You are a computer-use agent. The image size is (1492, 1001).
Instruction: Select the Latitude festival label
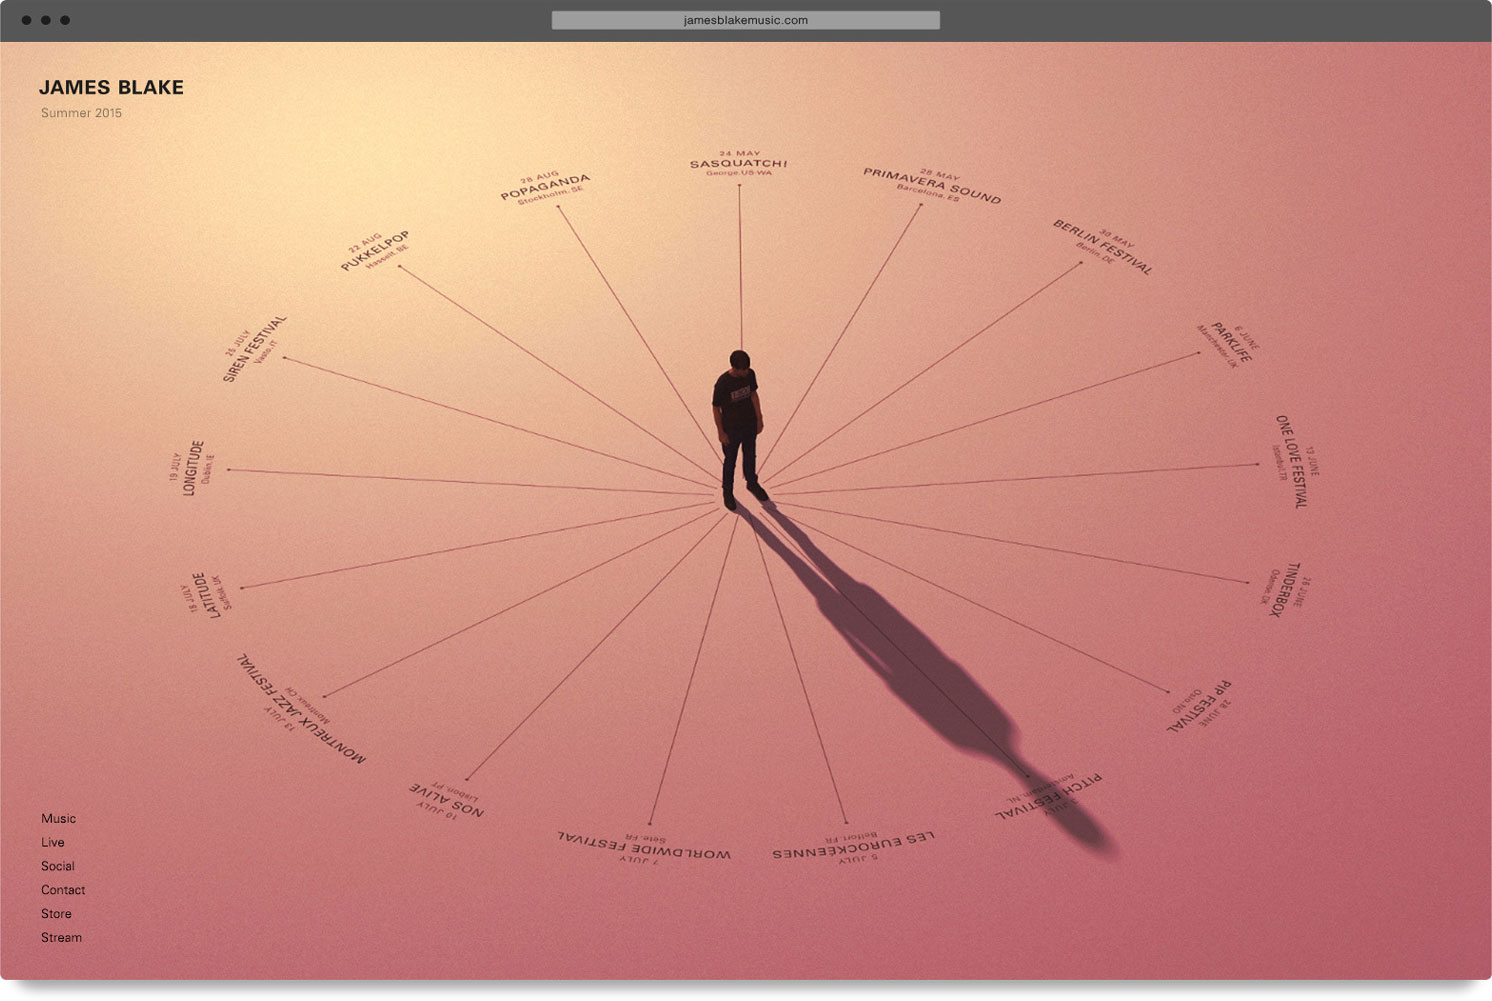208,595
